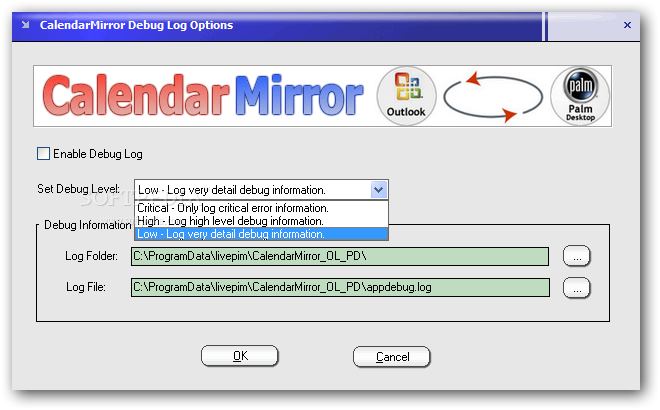Click the Log Folder input field
This screenshot has height=410, width=660.
pyautogui.click(x=340, y=256)
